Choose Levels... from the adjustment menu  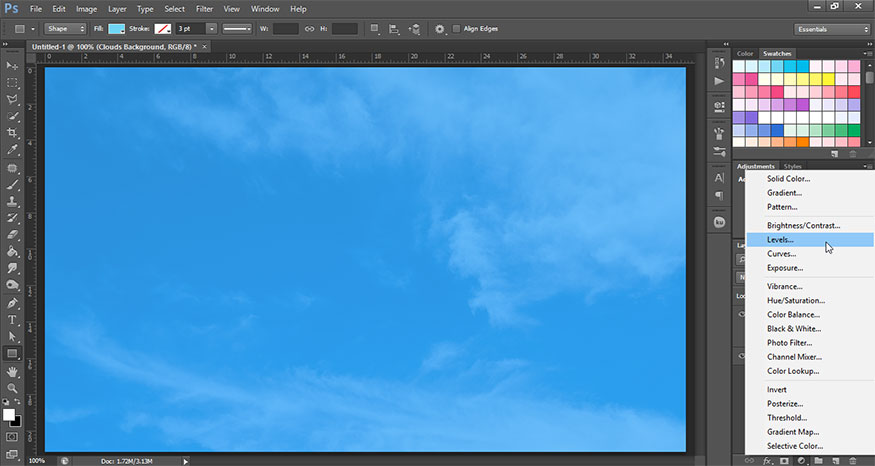(x=781, y=240)
